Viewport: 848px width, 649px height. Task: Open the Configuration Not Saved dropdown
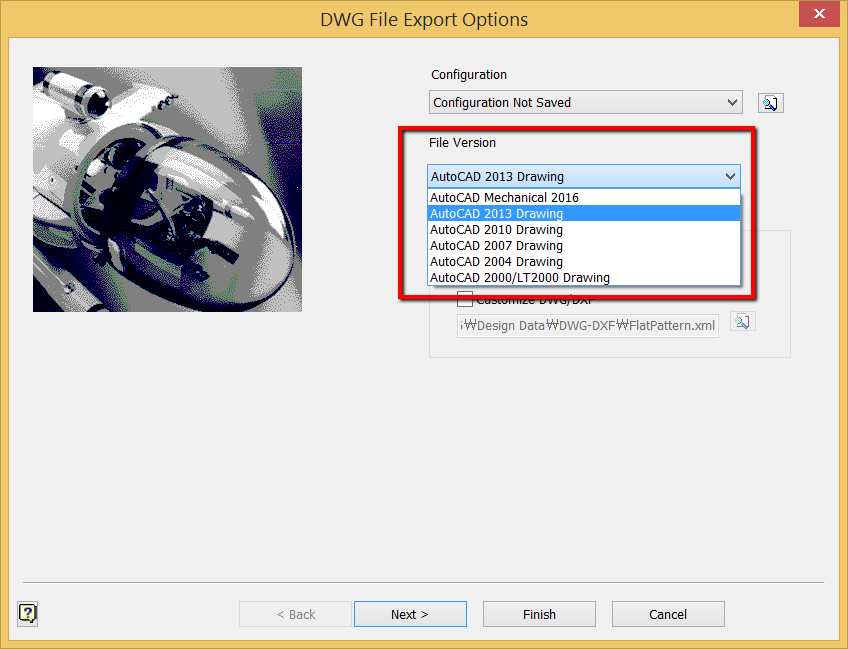tap(586, 102)
